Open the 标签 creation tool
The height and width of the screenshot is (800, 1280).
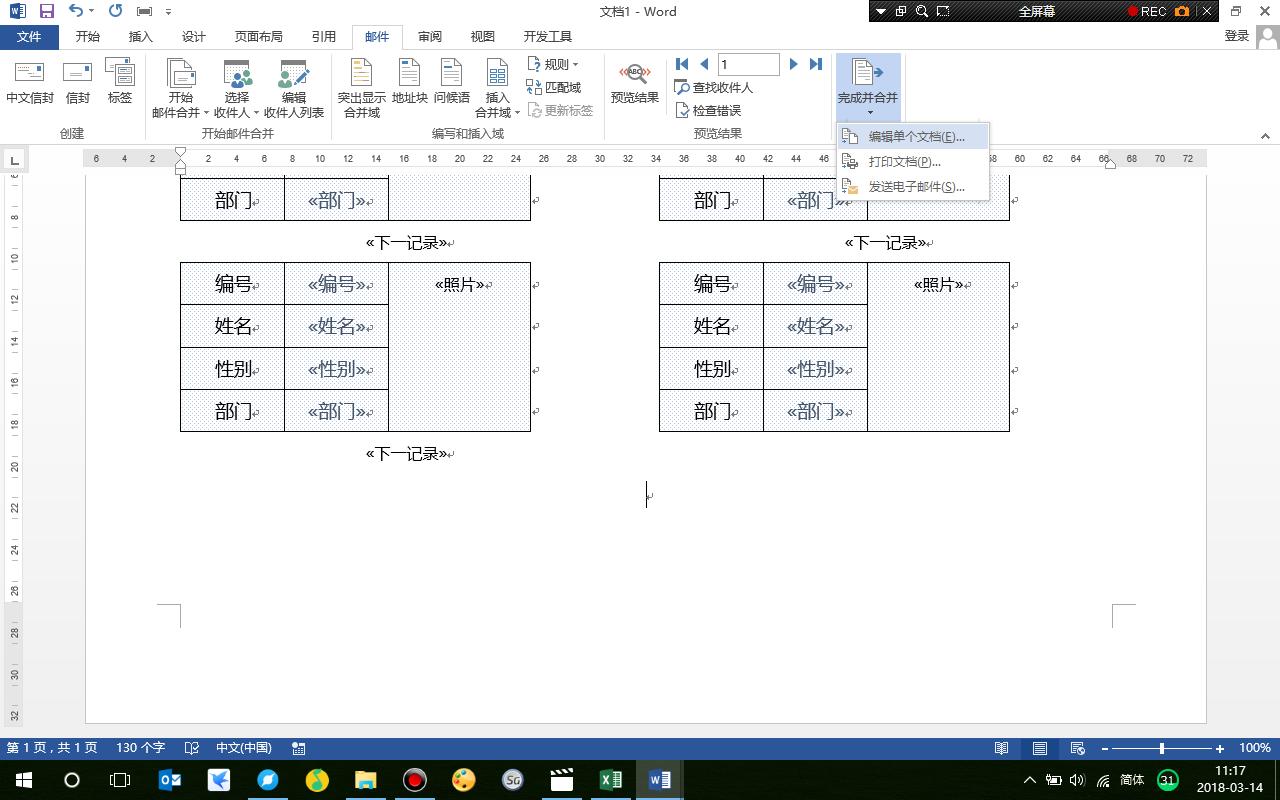click(120, 85)
